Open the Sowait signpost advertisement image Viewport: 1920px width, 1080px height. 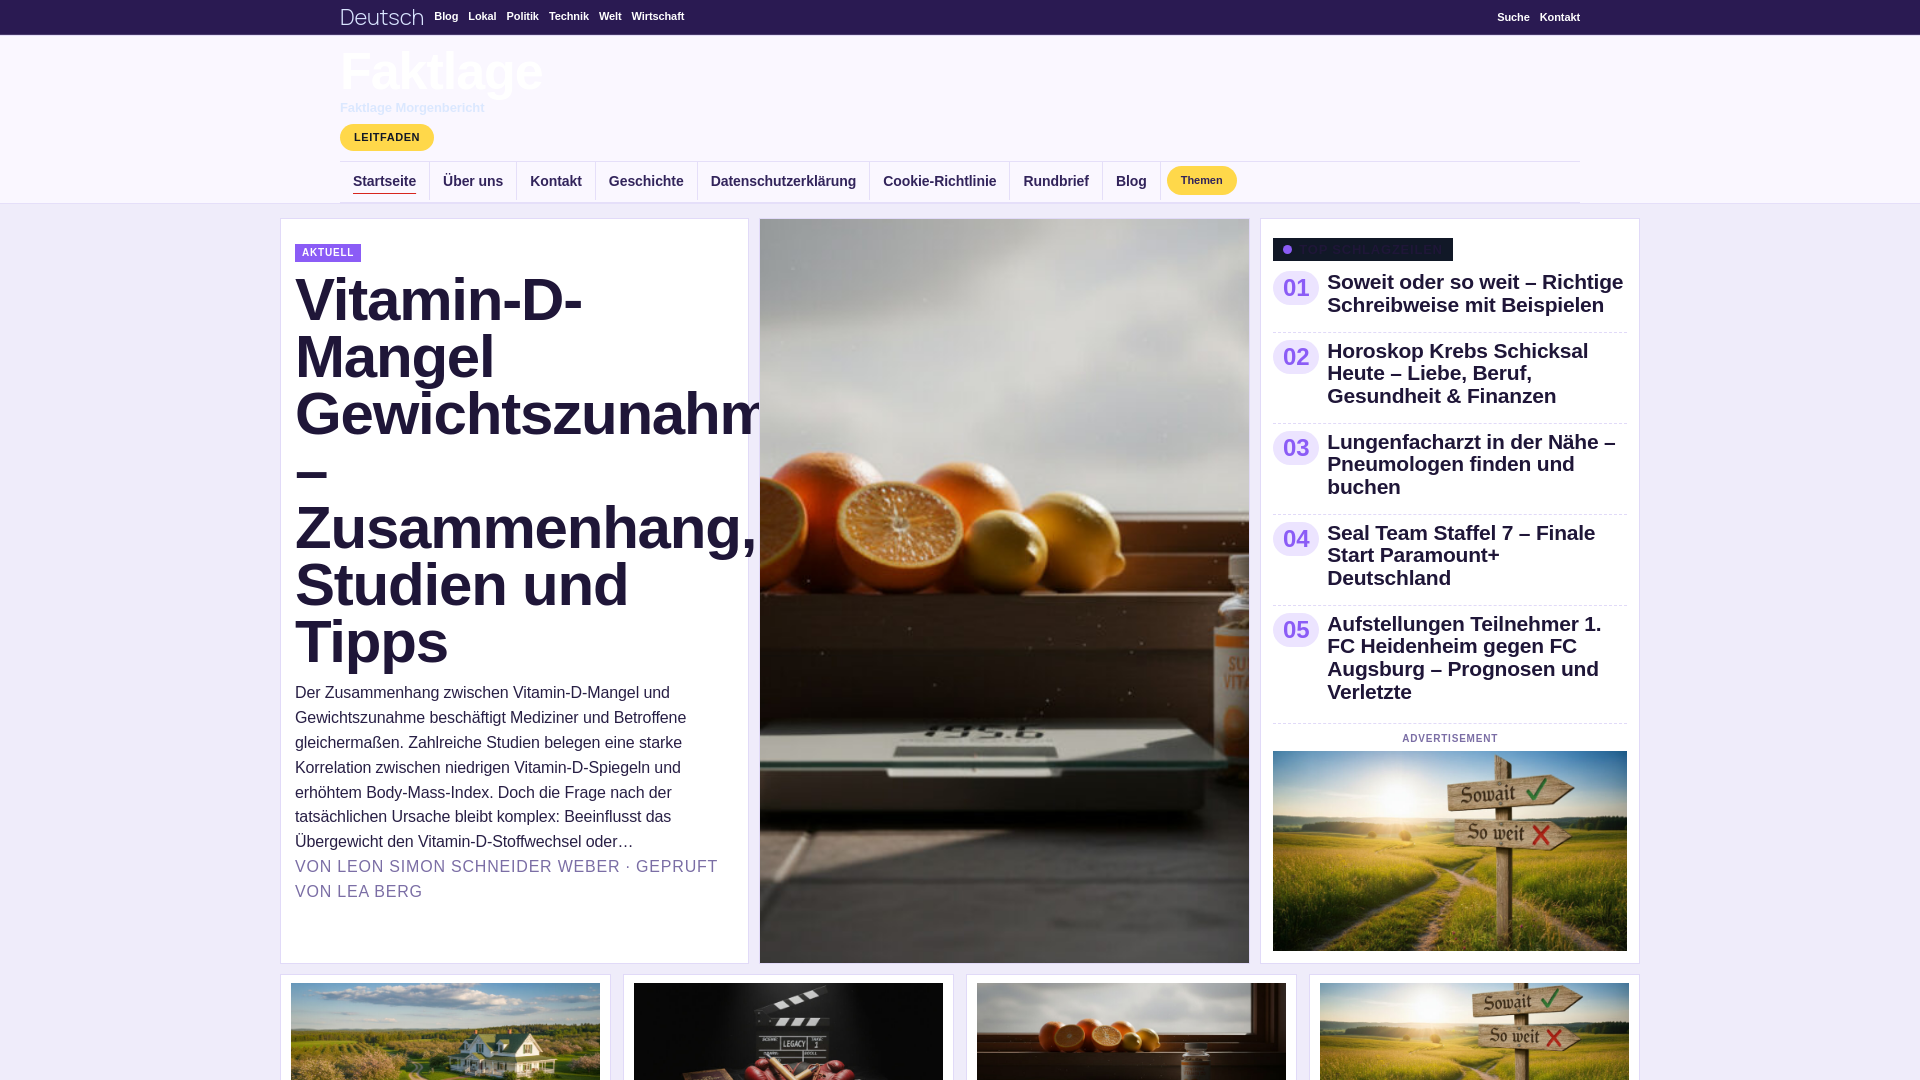(x=1450, y=851)
